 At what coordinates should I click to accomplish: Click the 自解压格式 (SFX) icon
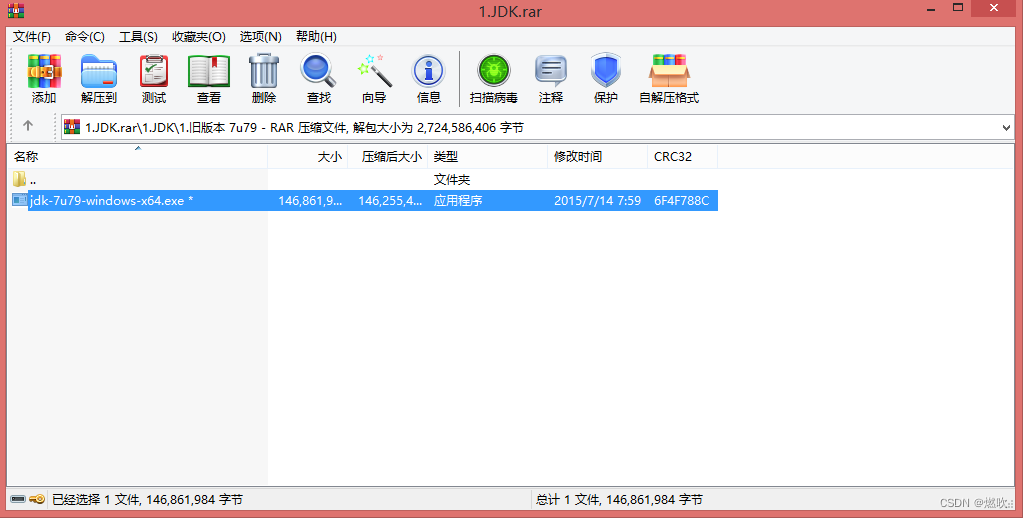pos(669,71)
